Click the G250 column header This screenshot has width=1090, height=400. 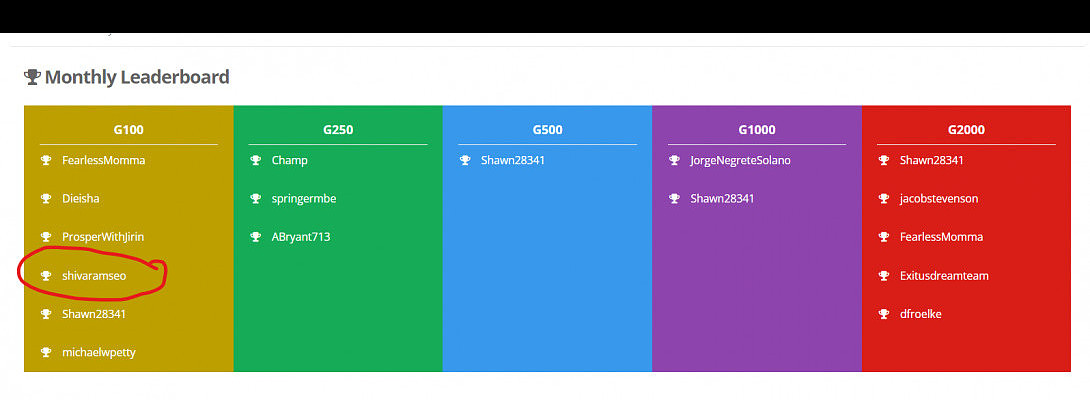click(x=338, y=130)
